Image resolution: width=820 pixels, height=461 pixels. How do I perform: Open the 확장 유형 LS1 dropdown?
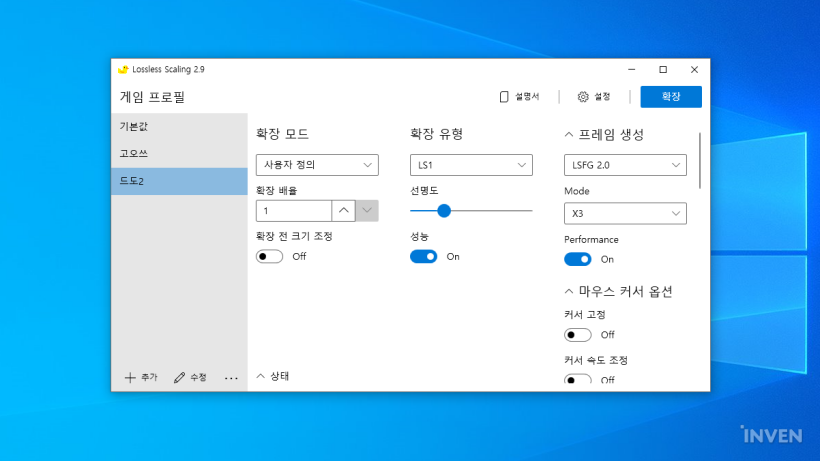point(471,165)
